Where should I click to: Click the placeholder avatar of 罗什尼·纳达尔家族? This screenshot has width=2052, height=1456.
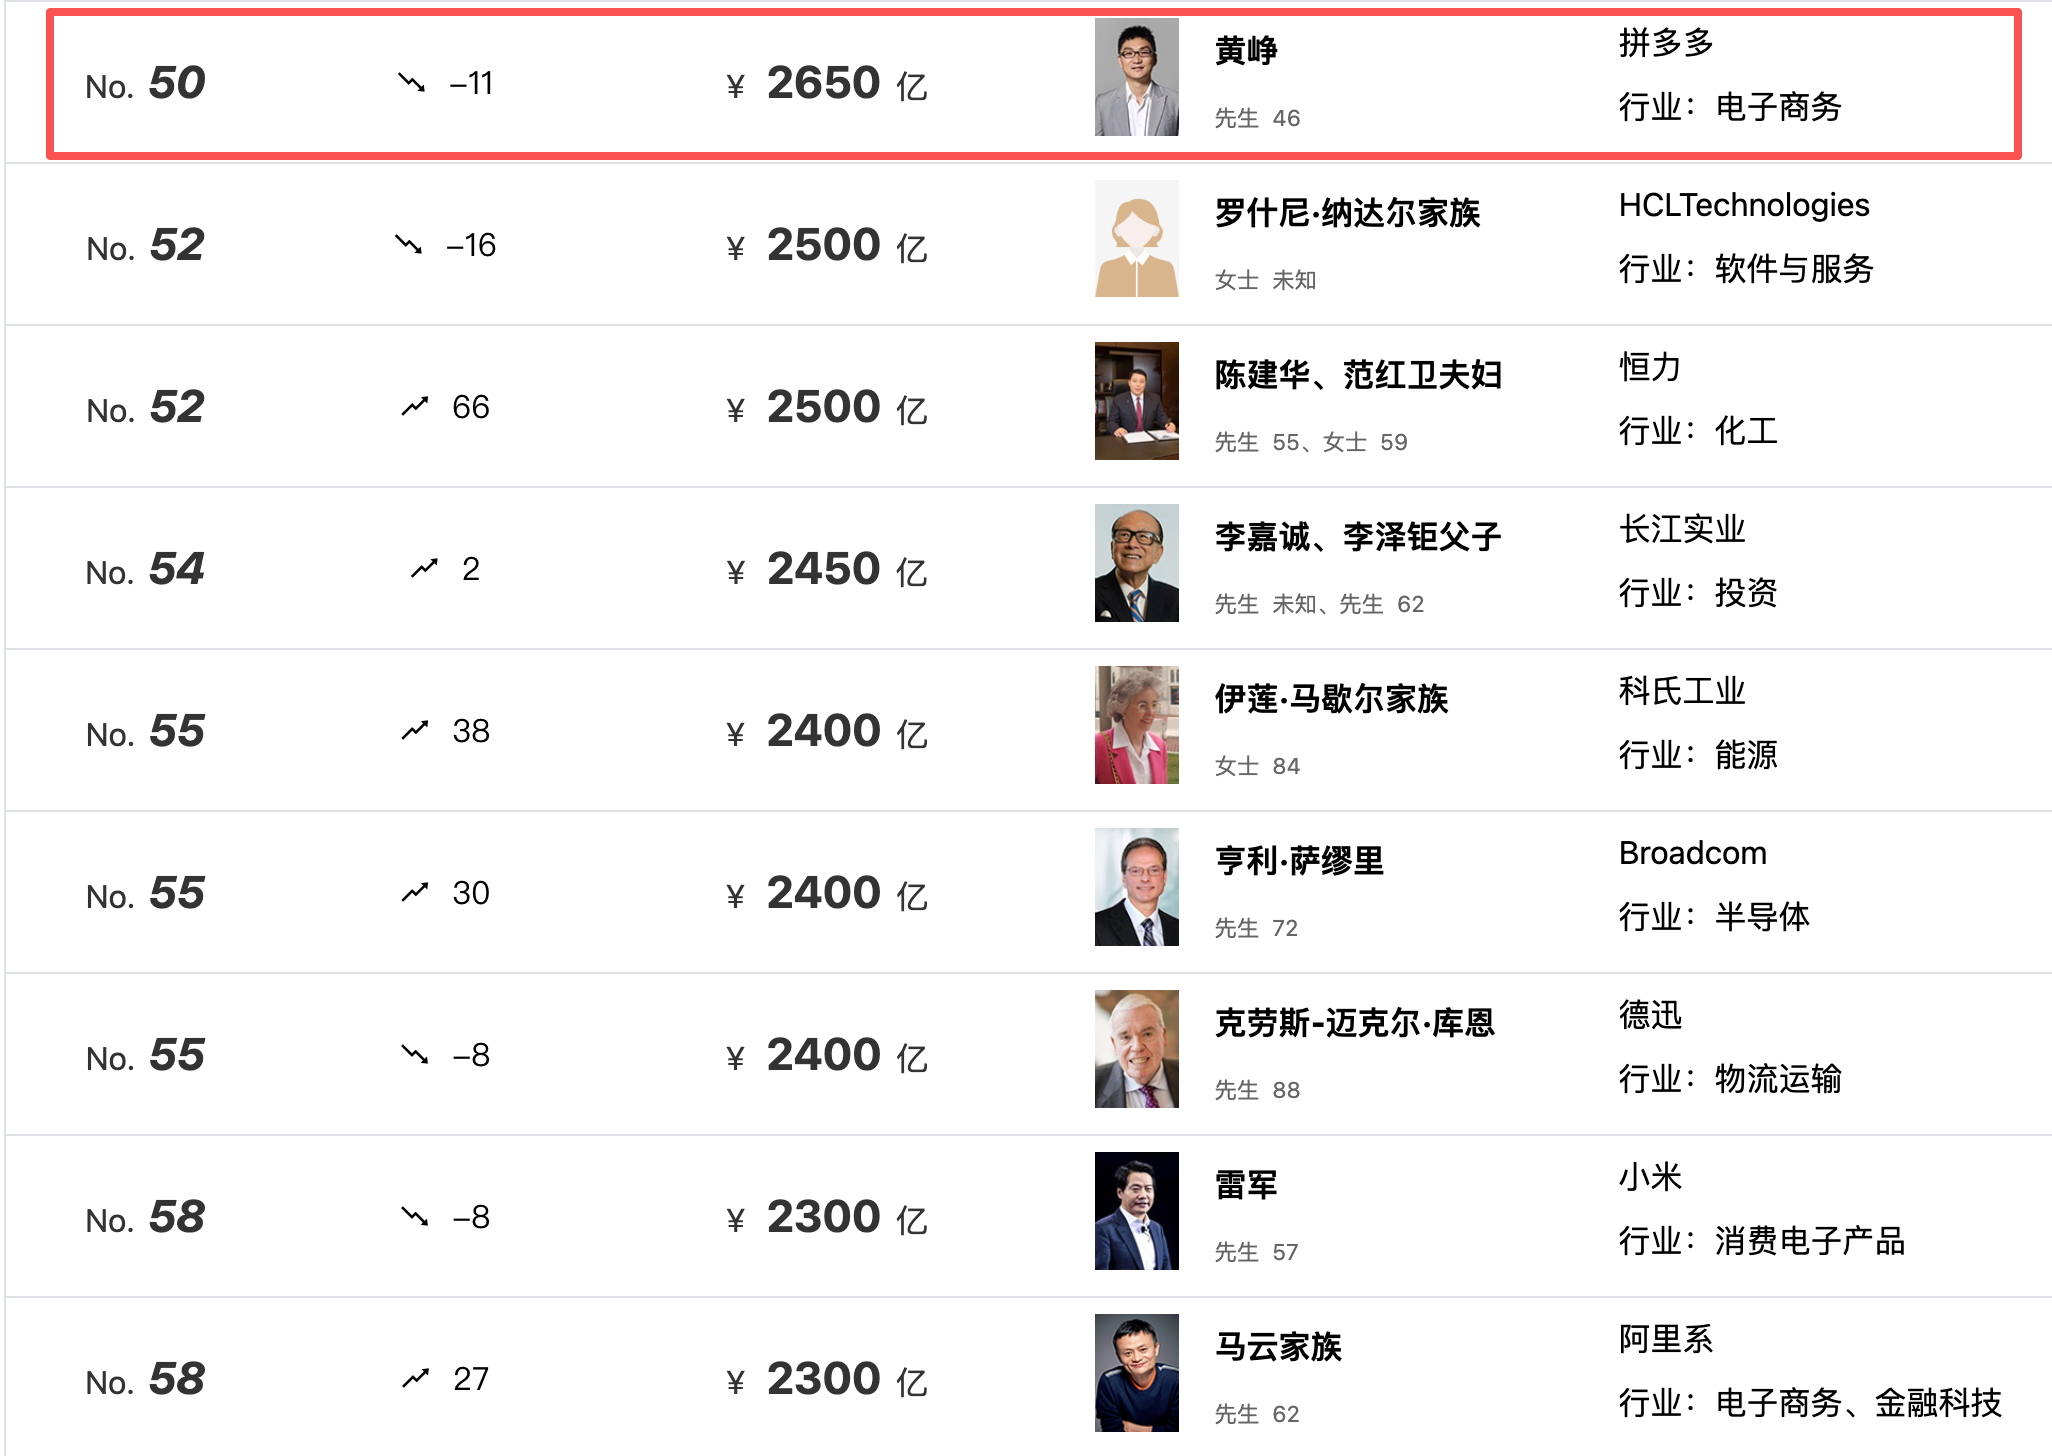pyautogui.click(x=1136, y=239)
